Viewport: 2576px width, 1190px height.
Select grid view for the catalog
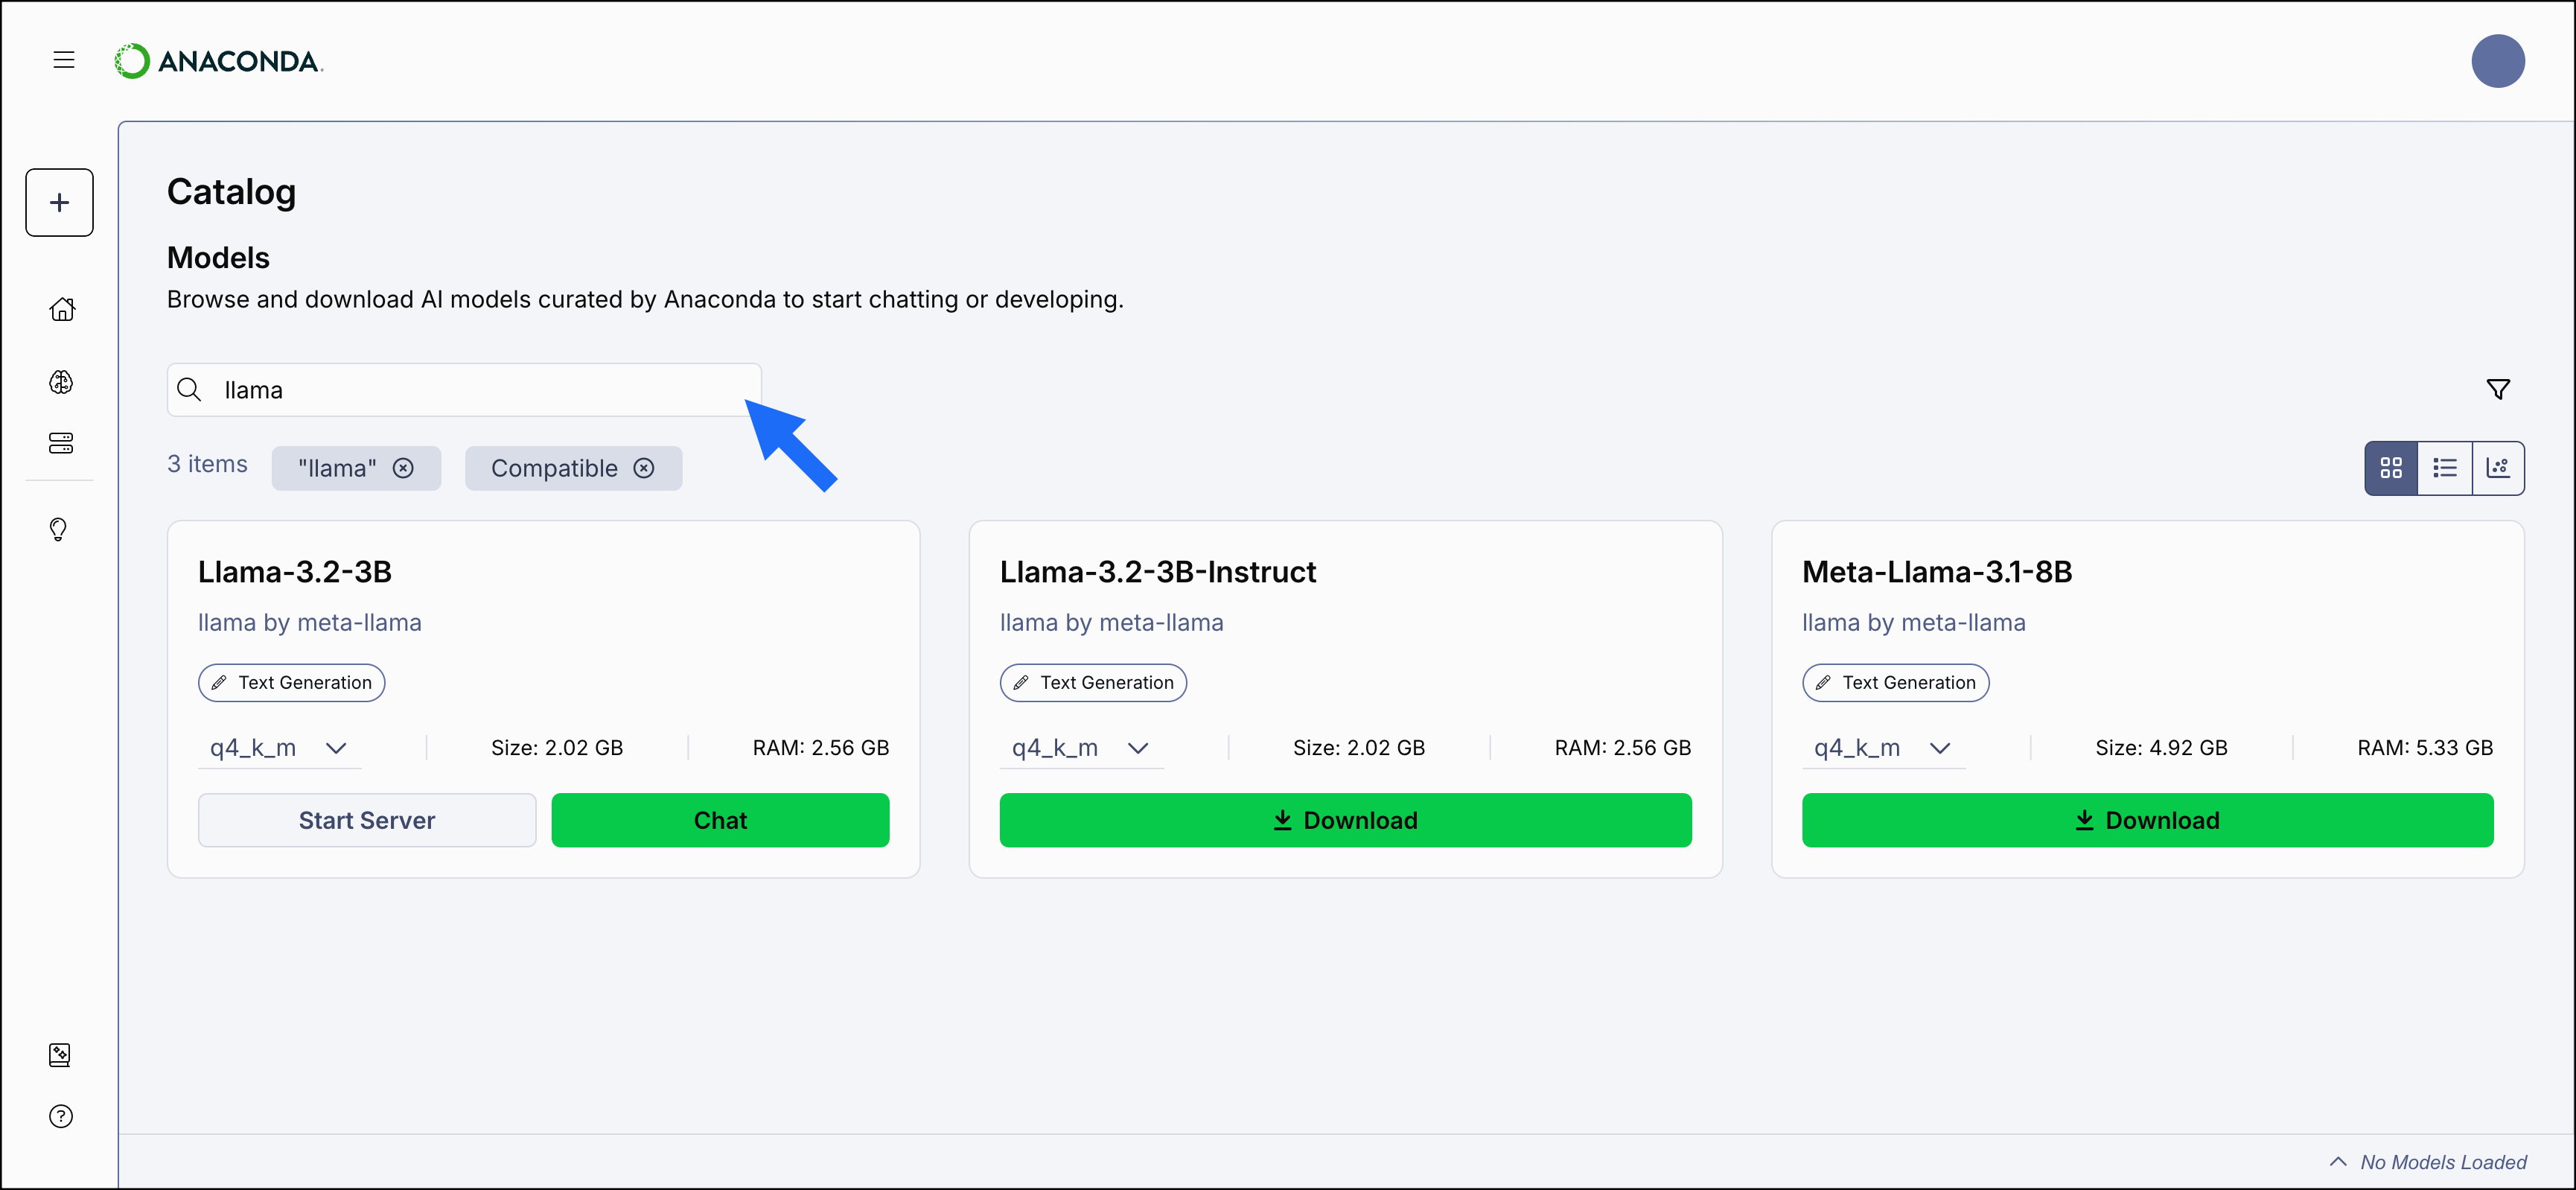point(2391,467)
